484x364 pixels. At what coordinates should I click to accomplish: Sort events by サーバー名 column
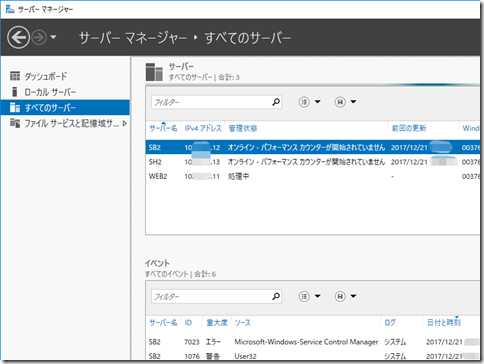click(163, 323)
